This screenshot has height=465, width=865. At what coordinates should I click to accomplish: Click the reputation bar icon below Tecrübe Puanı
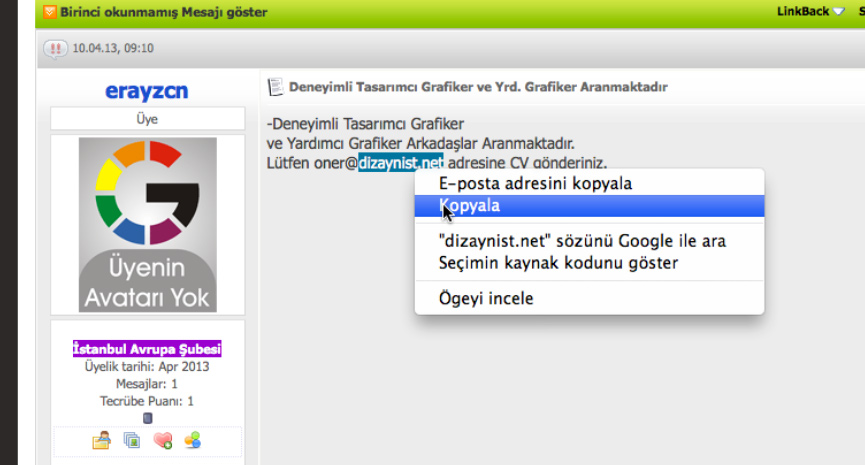click(148, 418)
